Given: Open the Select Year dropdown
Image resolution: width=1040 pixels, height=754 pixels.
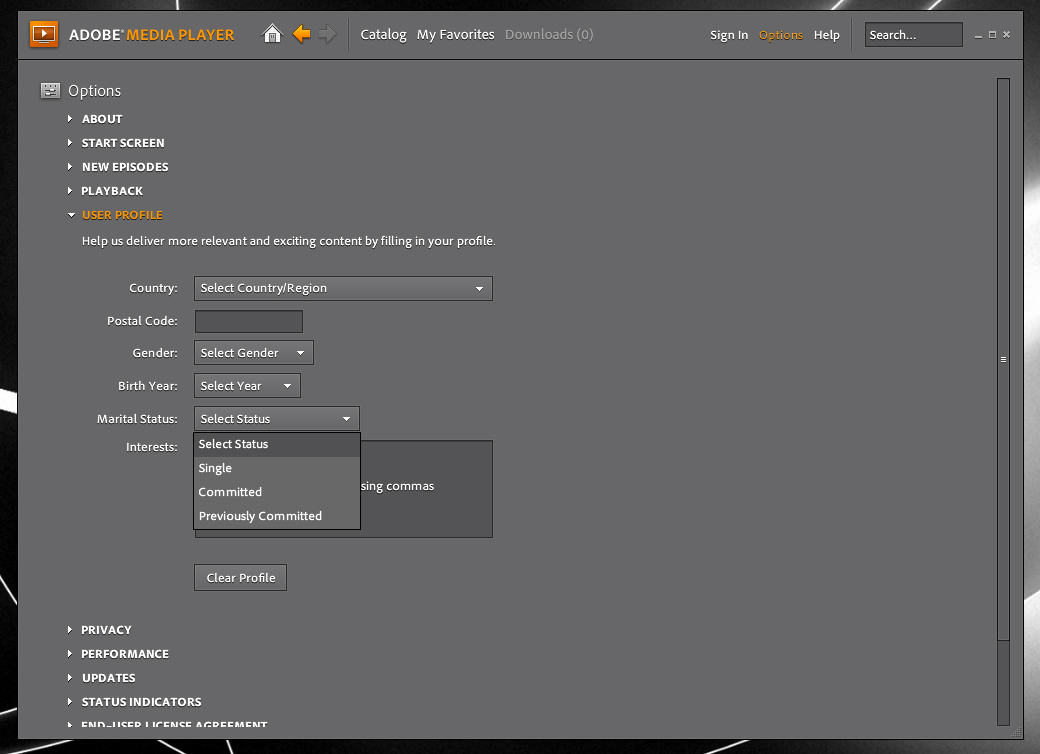Looking at the screenshot, I should [247, 386].
